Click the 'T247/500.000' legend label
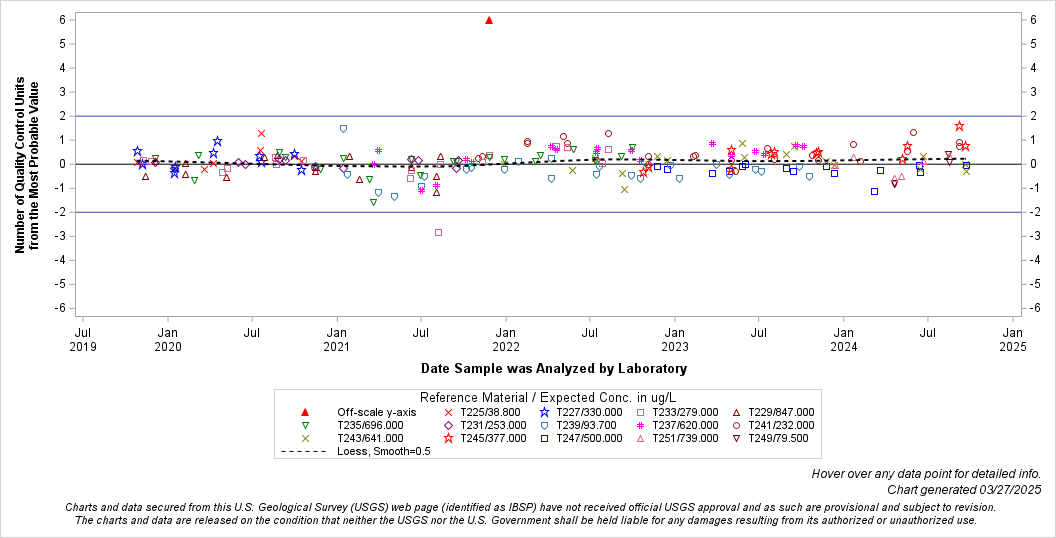This screenshot has height=538, width=1056. click(589, 438)
